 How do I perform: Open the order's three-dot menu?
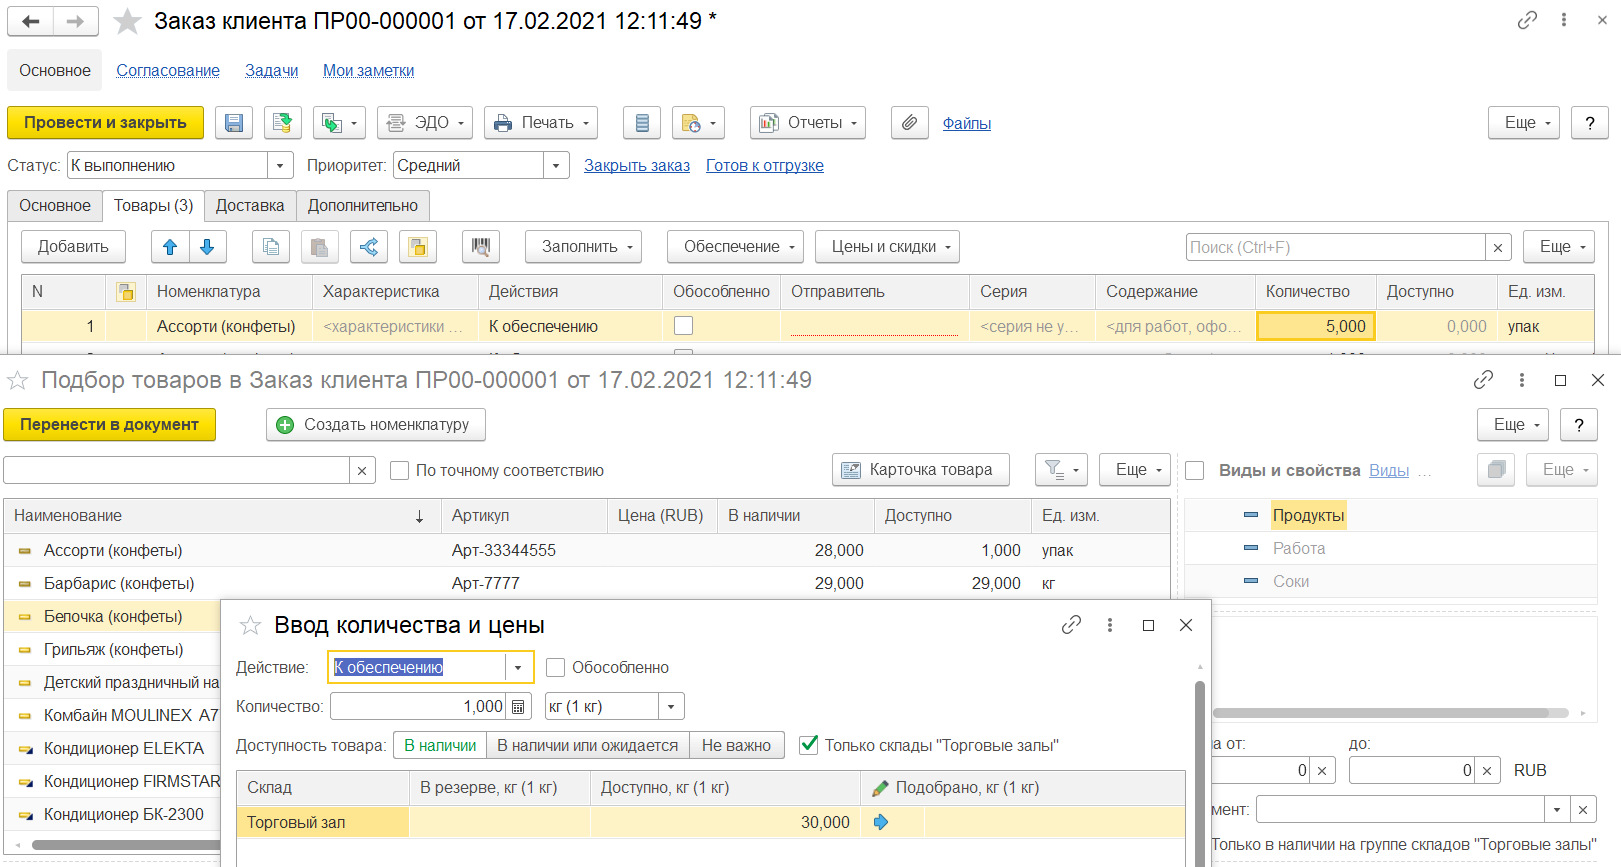1564,20
